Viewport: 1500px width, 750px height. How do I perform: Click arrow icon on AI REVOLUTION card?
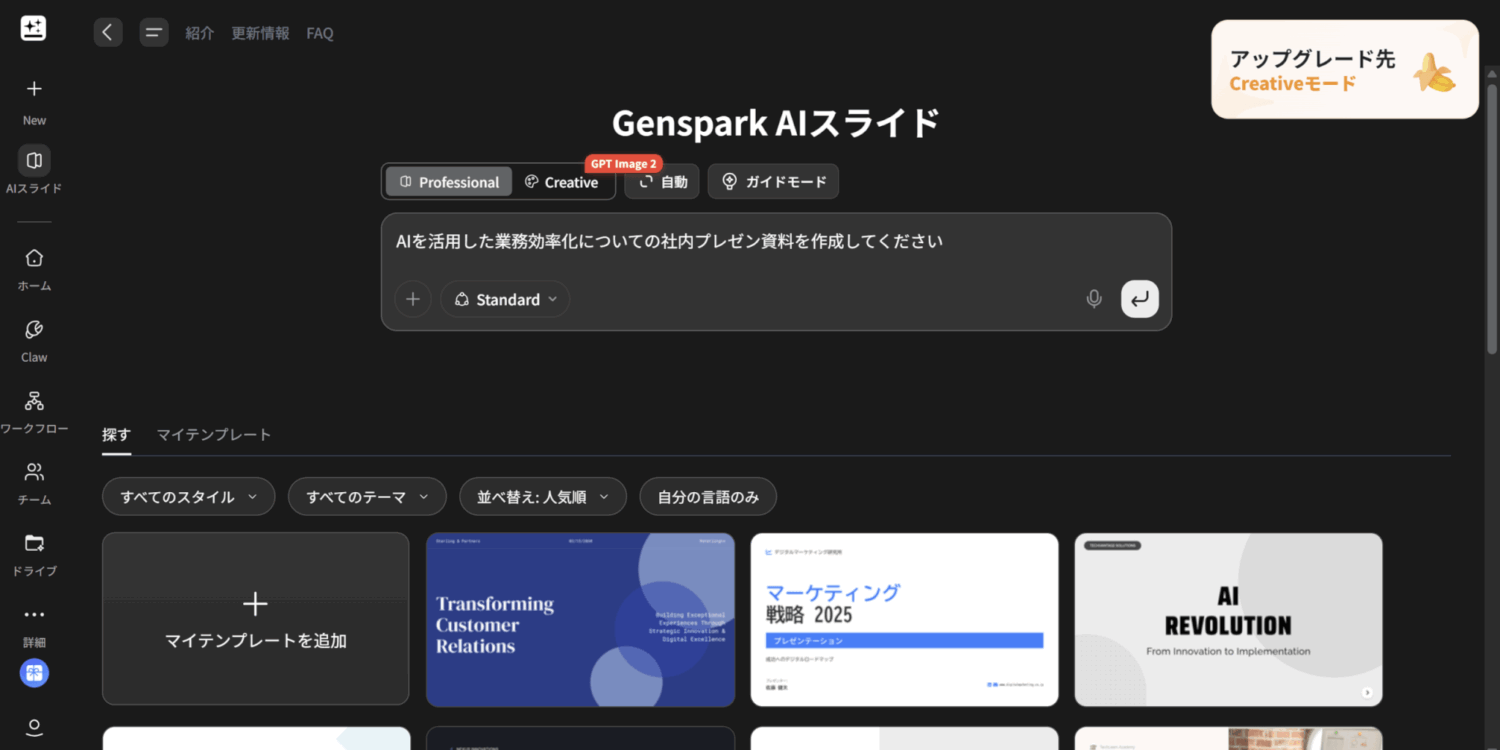click(1367, 692)
